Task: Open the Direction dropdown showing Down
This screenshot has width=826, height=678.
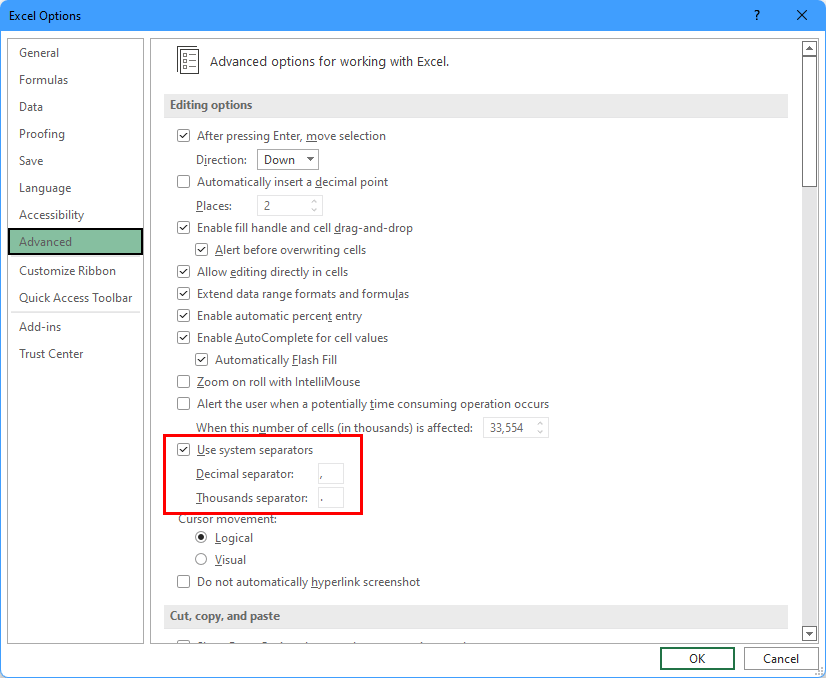Action: [x=288, y=160]
